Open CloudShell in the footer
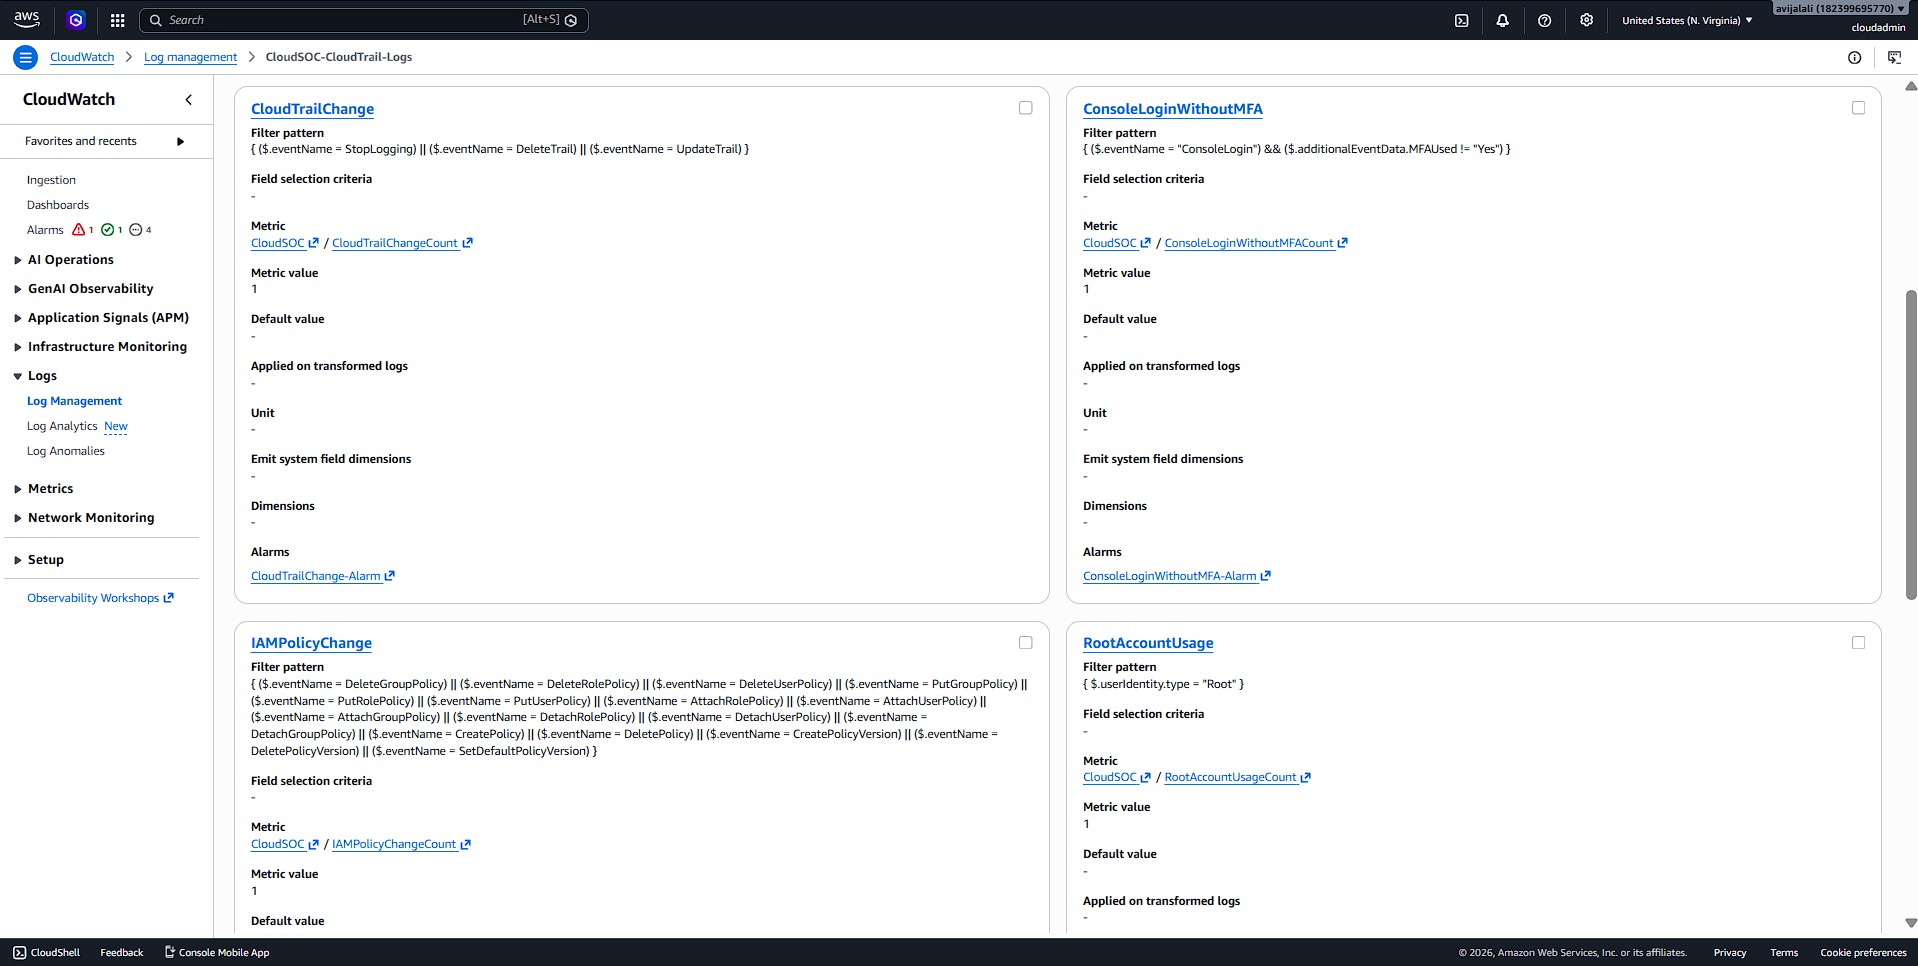 [47, 952]
